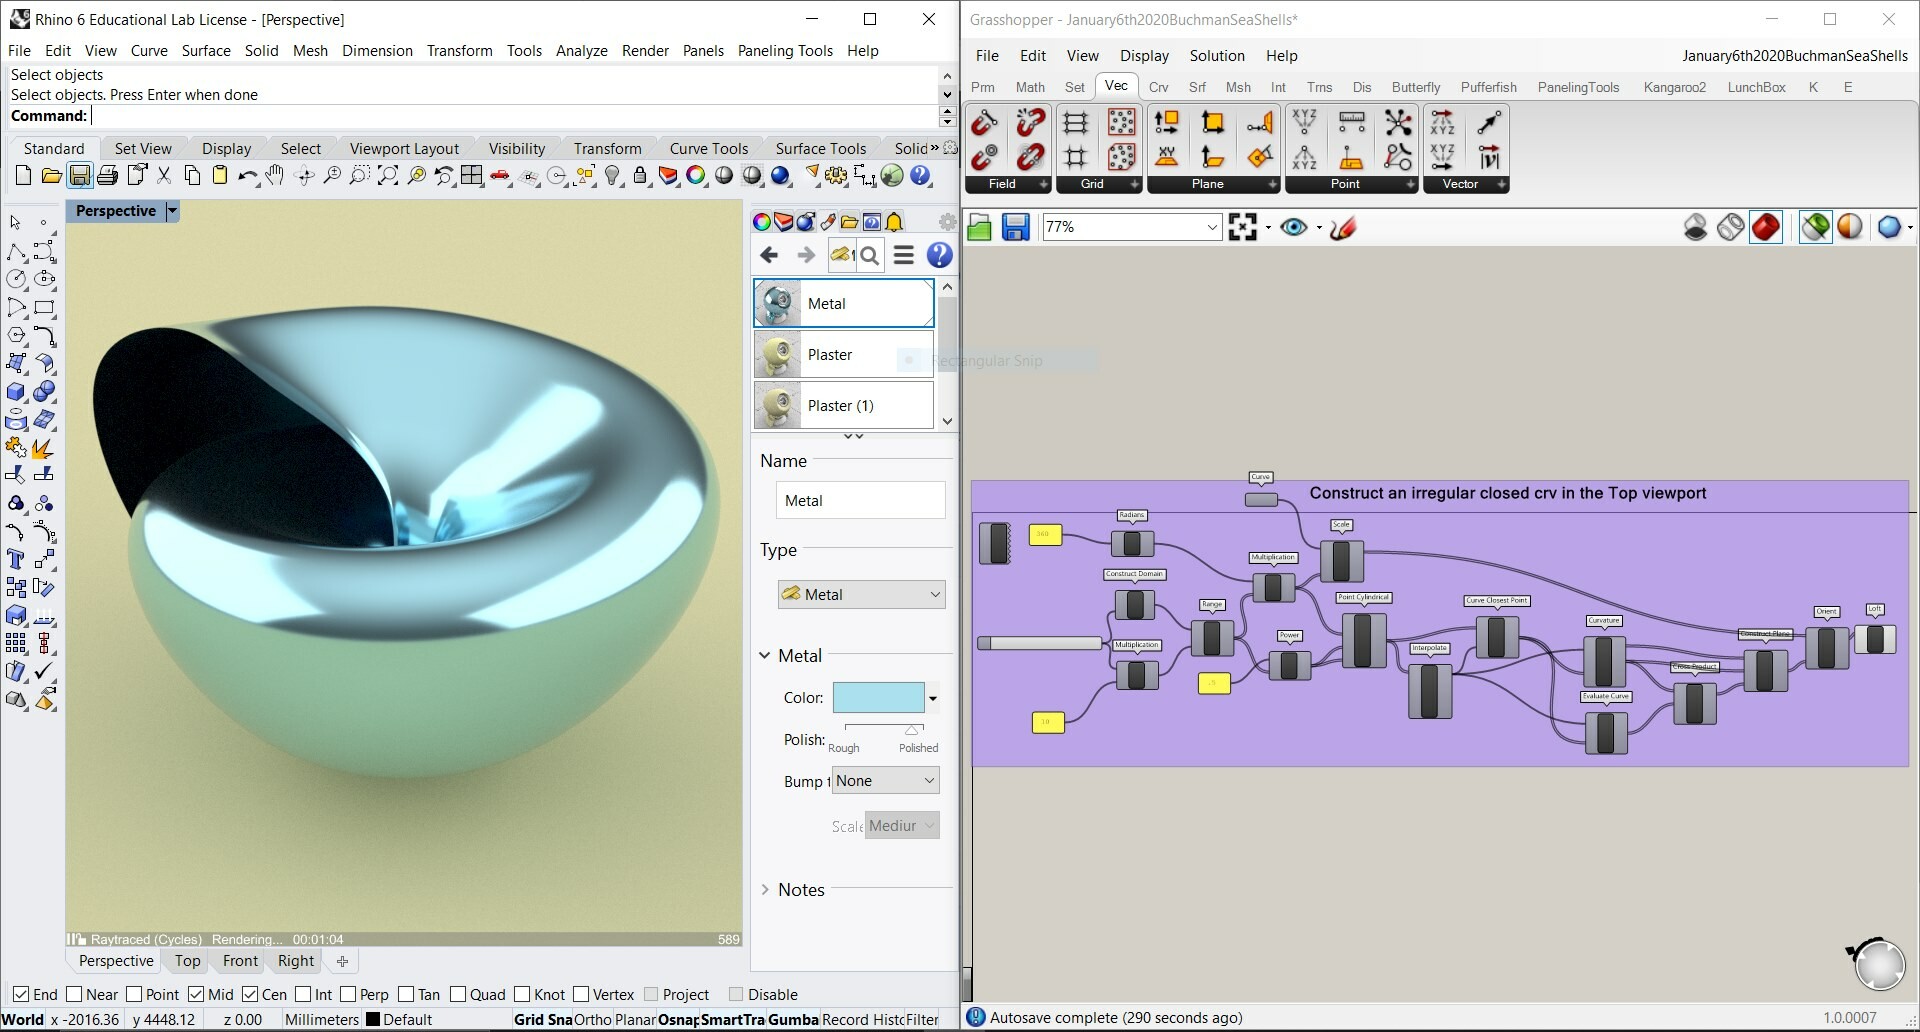Click the Polish slider marker near Polished

(912, 731)
